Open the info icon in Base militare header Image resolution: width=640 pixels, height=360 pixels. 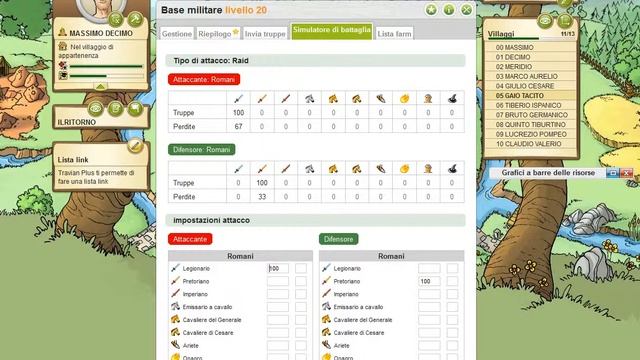449,10
